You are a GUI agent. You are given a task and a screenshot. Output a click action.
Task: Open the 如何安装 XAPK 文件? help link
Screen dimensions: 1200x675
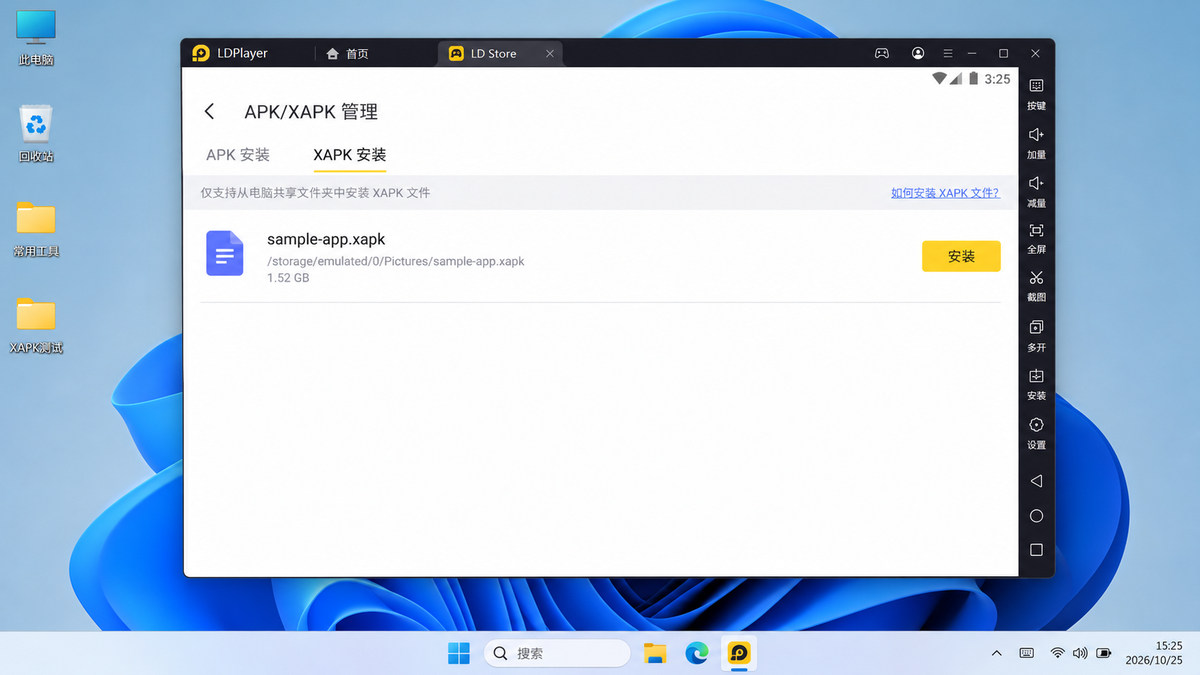945,193
